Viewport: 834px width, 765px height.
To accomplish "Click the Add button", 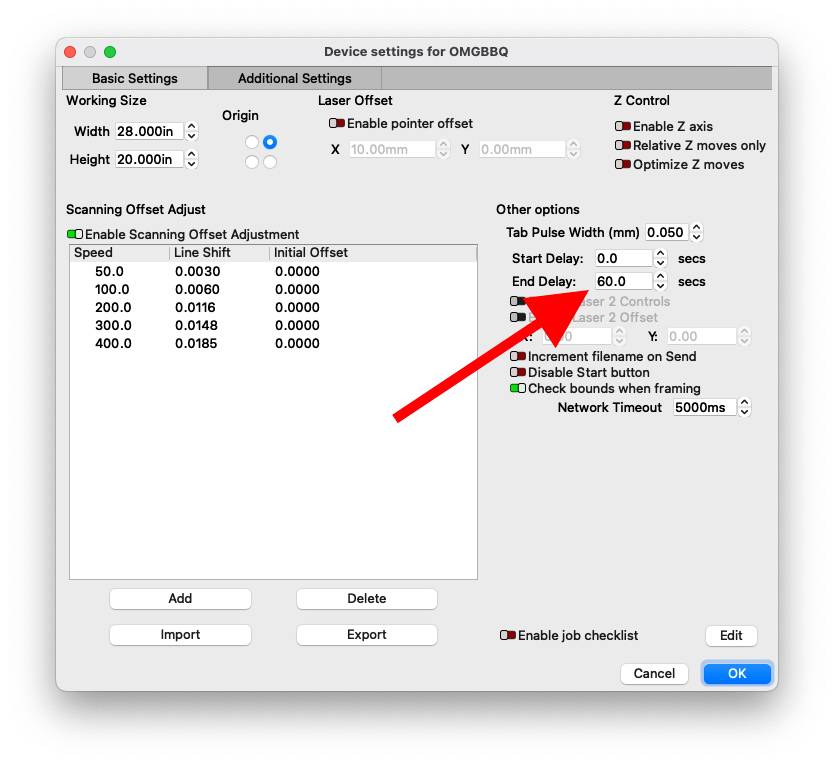I will tap(180, 599).
